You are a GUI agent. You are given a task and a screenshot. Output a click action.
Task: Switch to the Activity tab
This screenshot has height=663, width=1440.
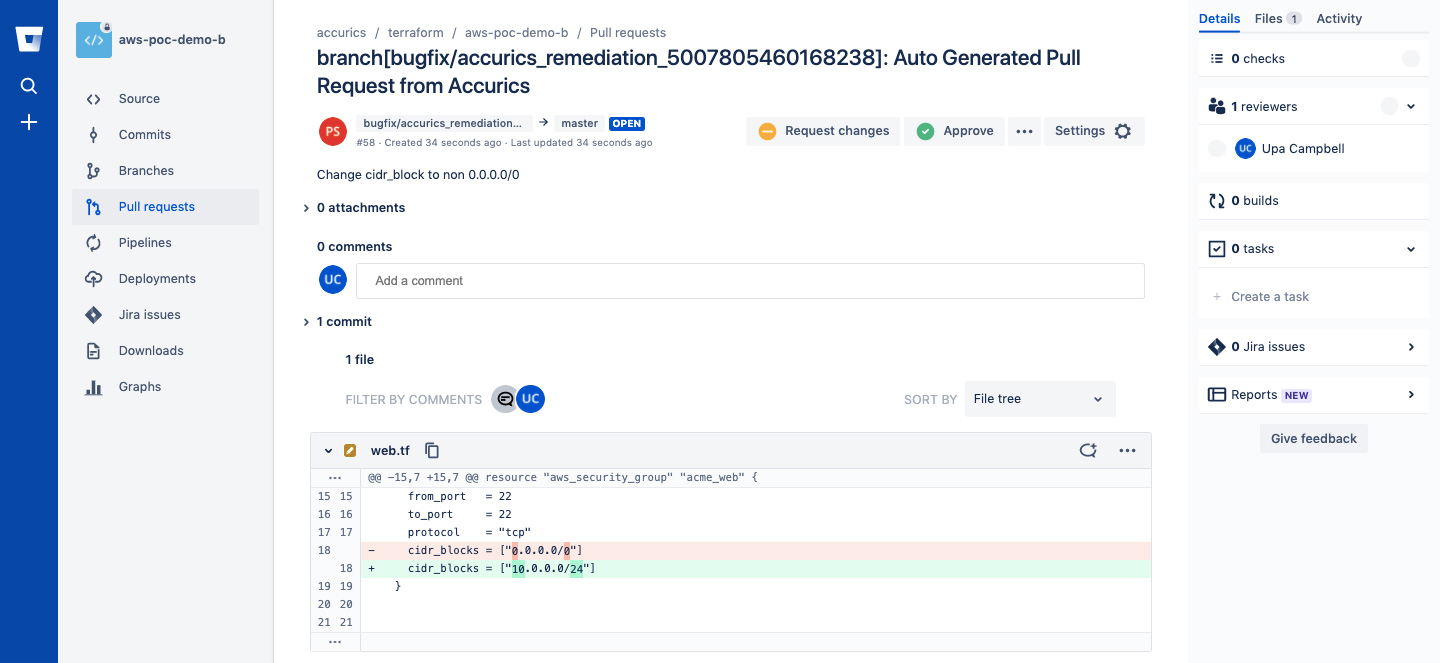tap(1339, 18)
